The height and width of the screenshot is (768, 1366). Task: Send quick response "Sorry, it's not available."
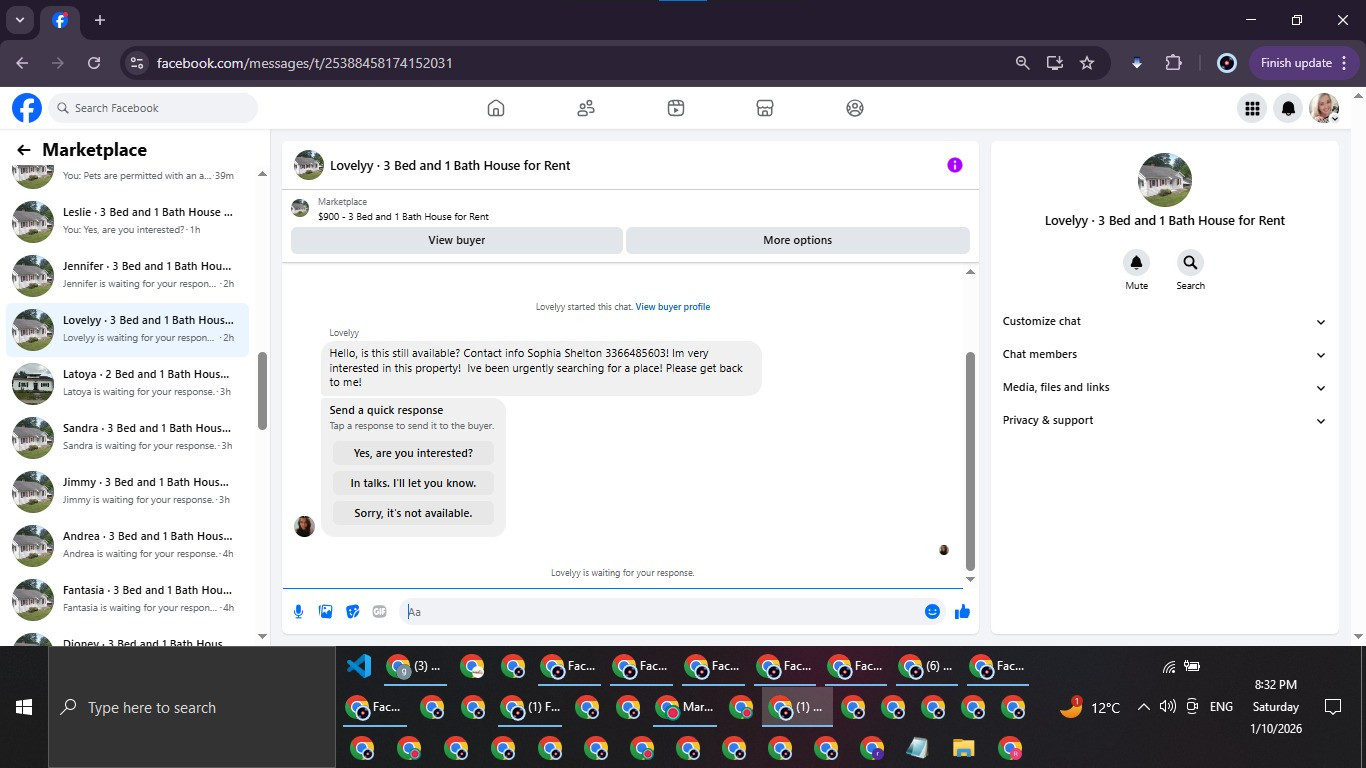pyautogui.click(x=413, y=513)
